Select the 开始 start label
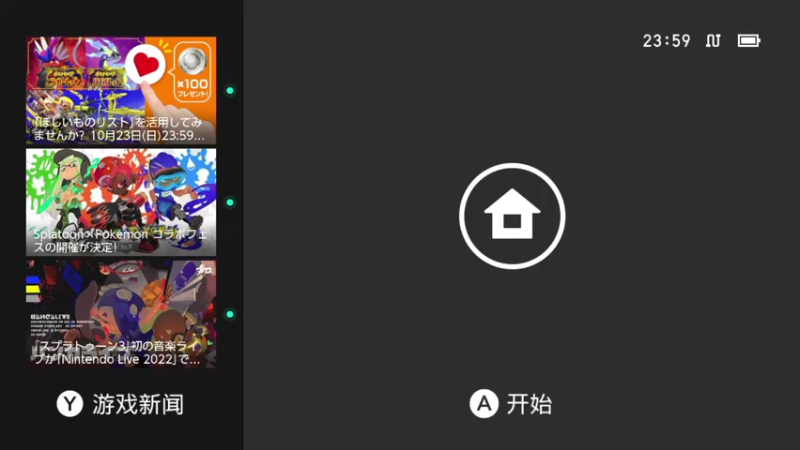Image resolution: width=800 pixels, height=450 pixels. point(529,405)
